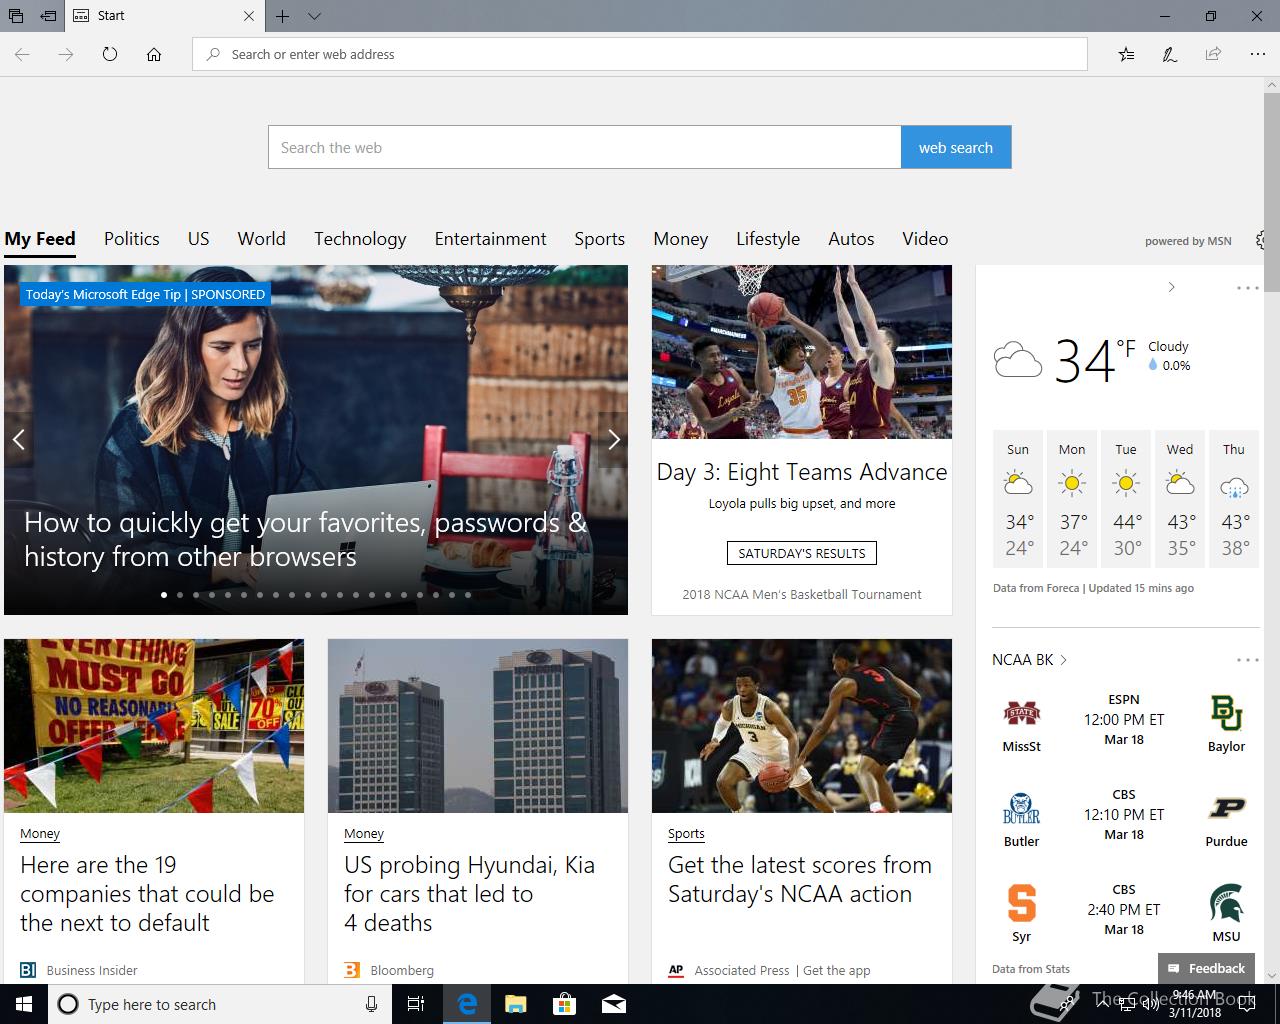Screen dimensions: 1280x1024
Task: Open 2018 NCAA Men's Basketball Tournament link
Action: tap(802, 594)
